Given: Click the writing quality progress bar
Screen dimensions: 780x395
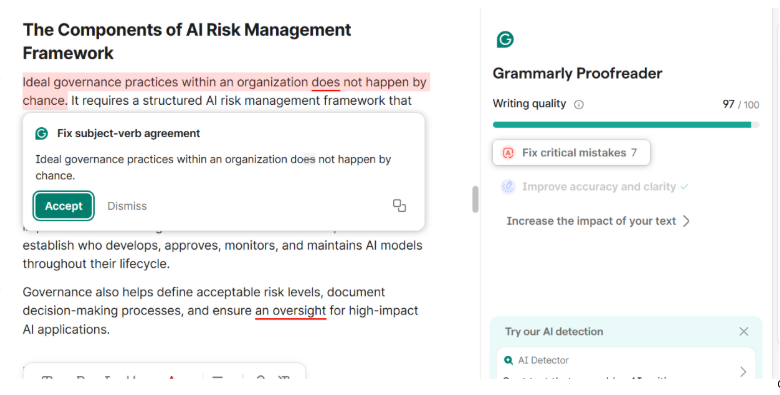Looking at the screenshot, I should [x=626, y=125].
